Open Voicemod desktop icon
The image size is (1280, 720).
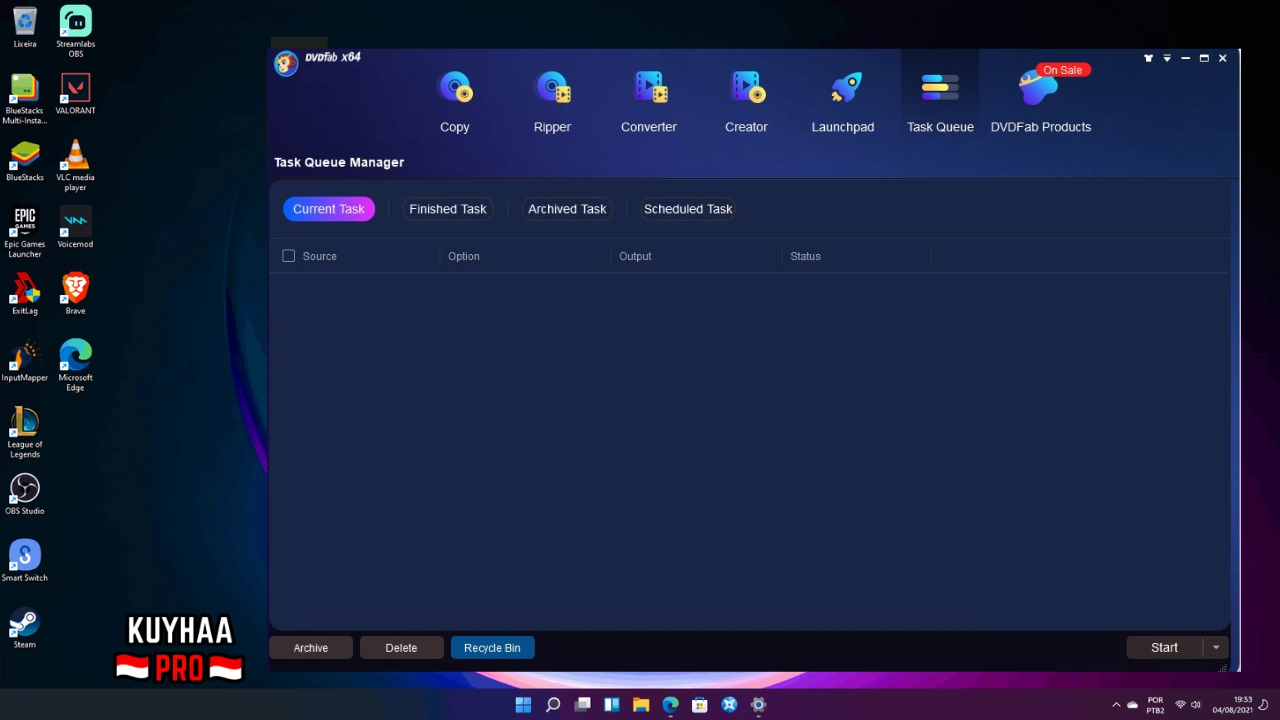(76, 228)
